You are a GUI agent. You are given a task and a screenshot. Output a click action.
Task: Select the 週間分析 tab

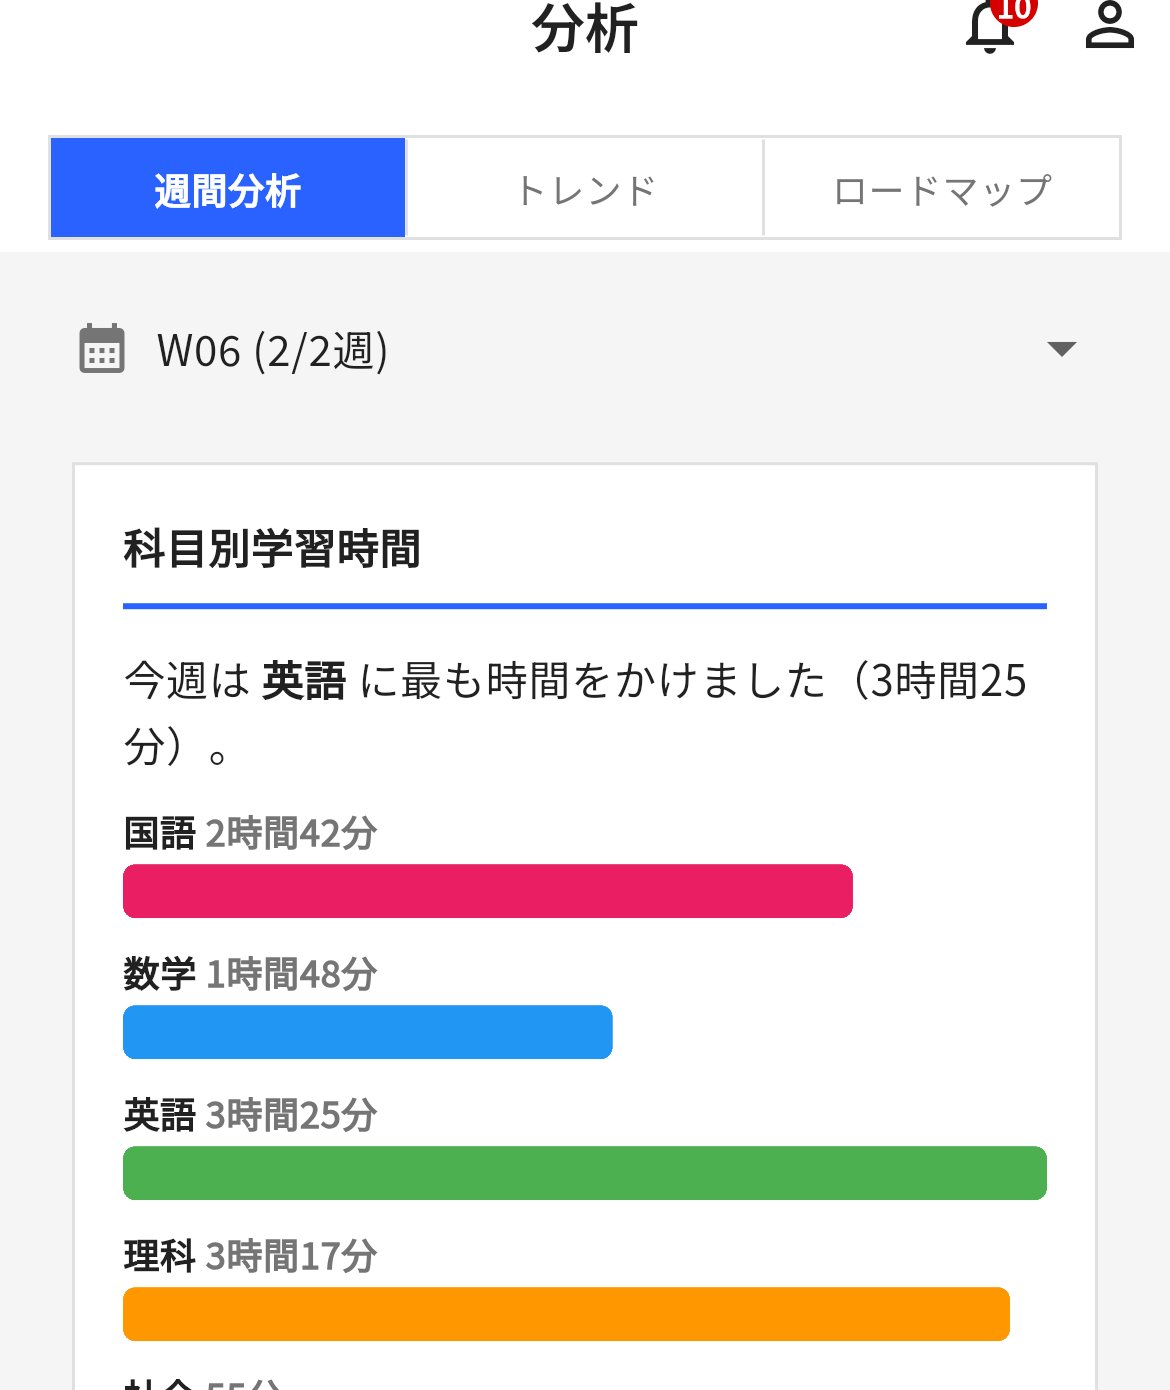(227, 187)
